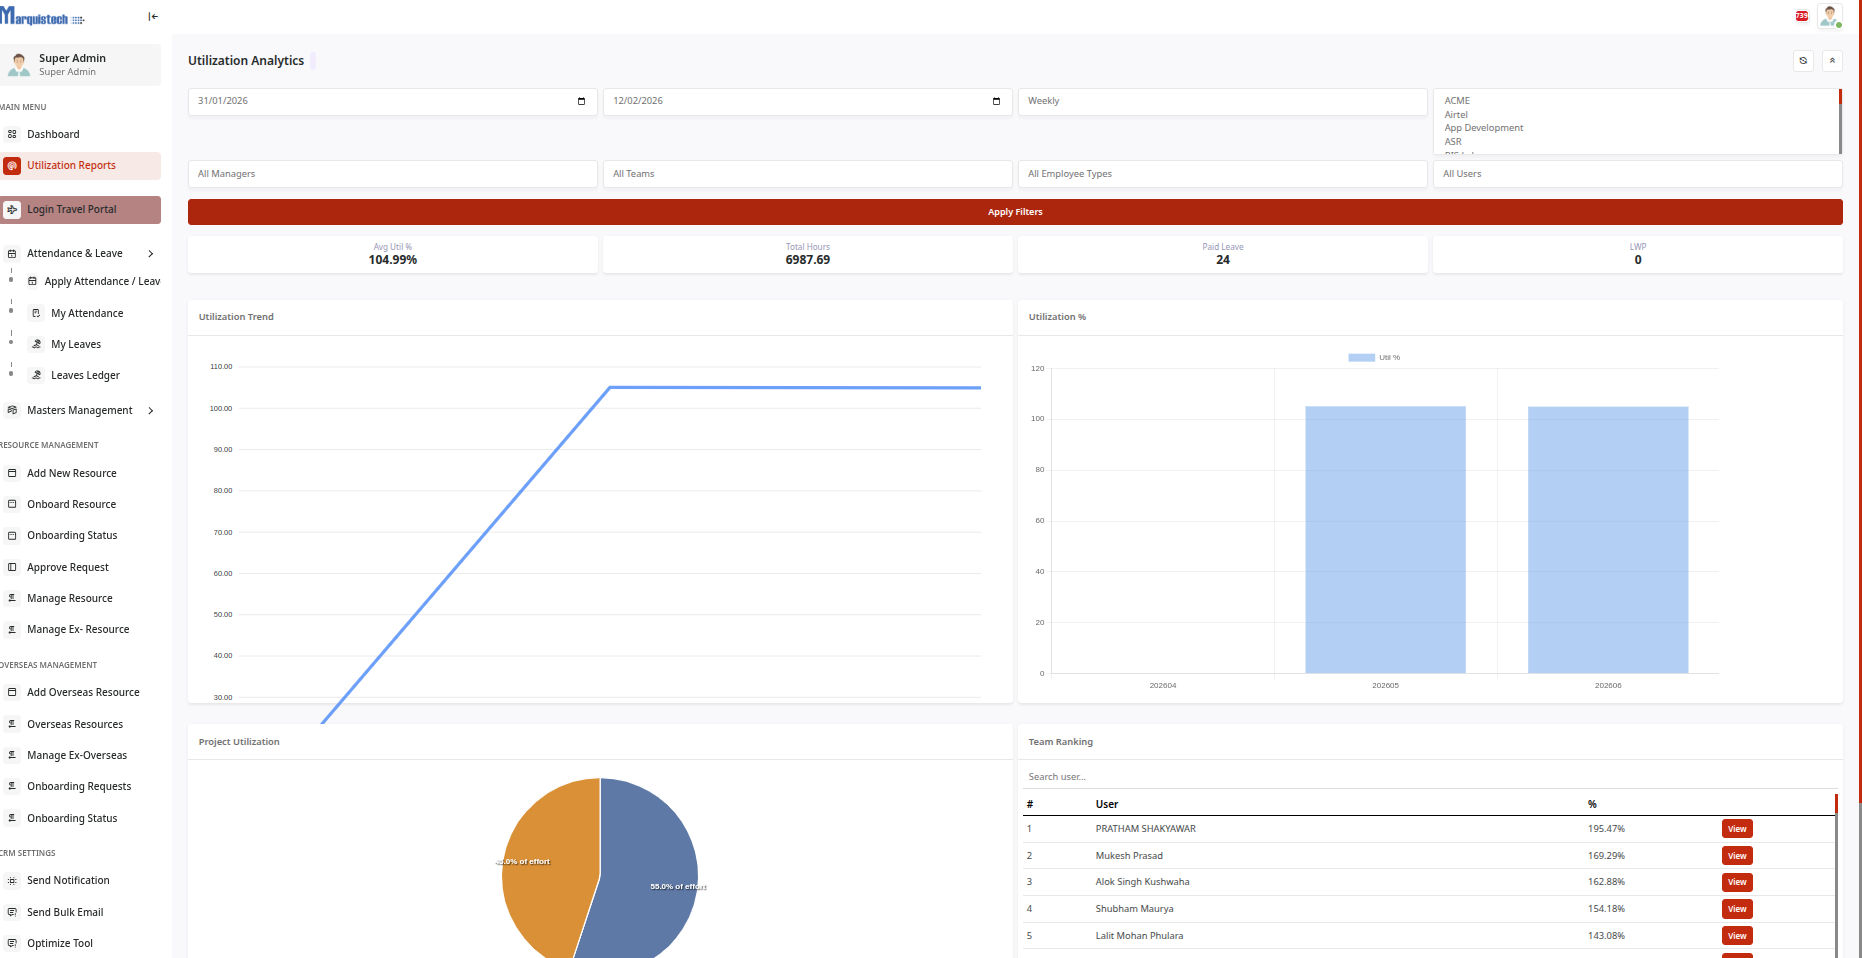This screenshot has width=1862, height=958.
Task: Open the user profile avatar menu
Action: (x=1829, y=16)
